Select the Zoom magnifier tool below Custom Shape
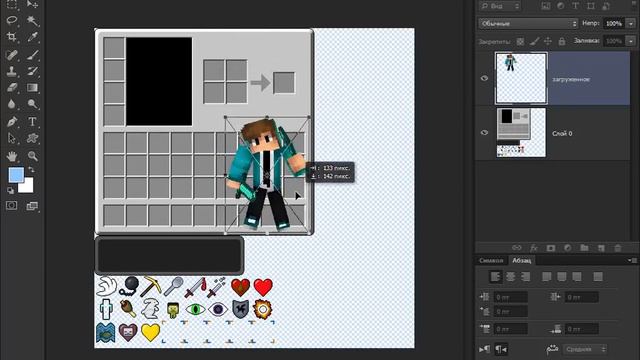Screen dimensions: 640x360 click(32, 156)
